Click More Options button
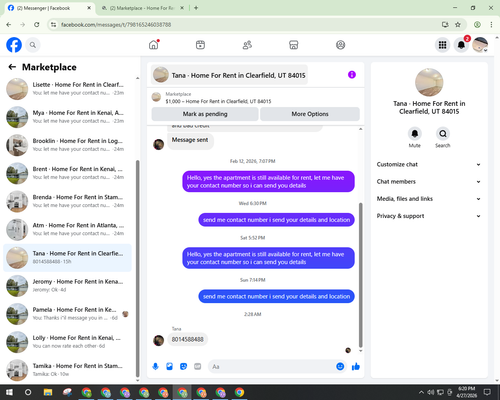 pyautogui.click(x=310, y=114)
